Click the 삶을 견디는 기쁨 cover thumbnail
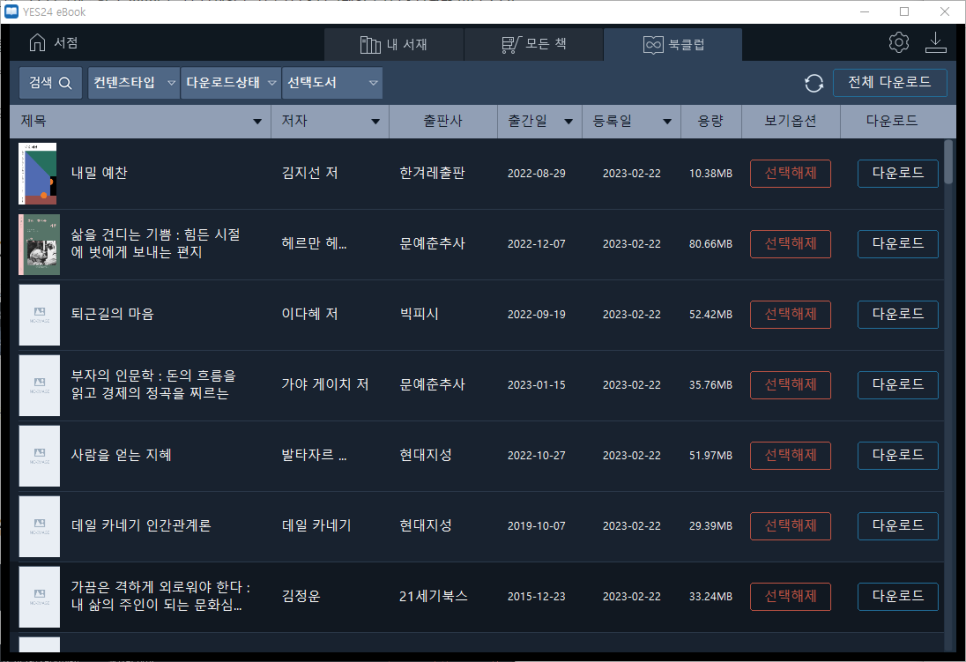 [x=39, y=244]
